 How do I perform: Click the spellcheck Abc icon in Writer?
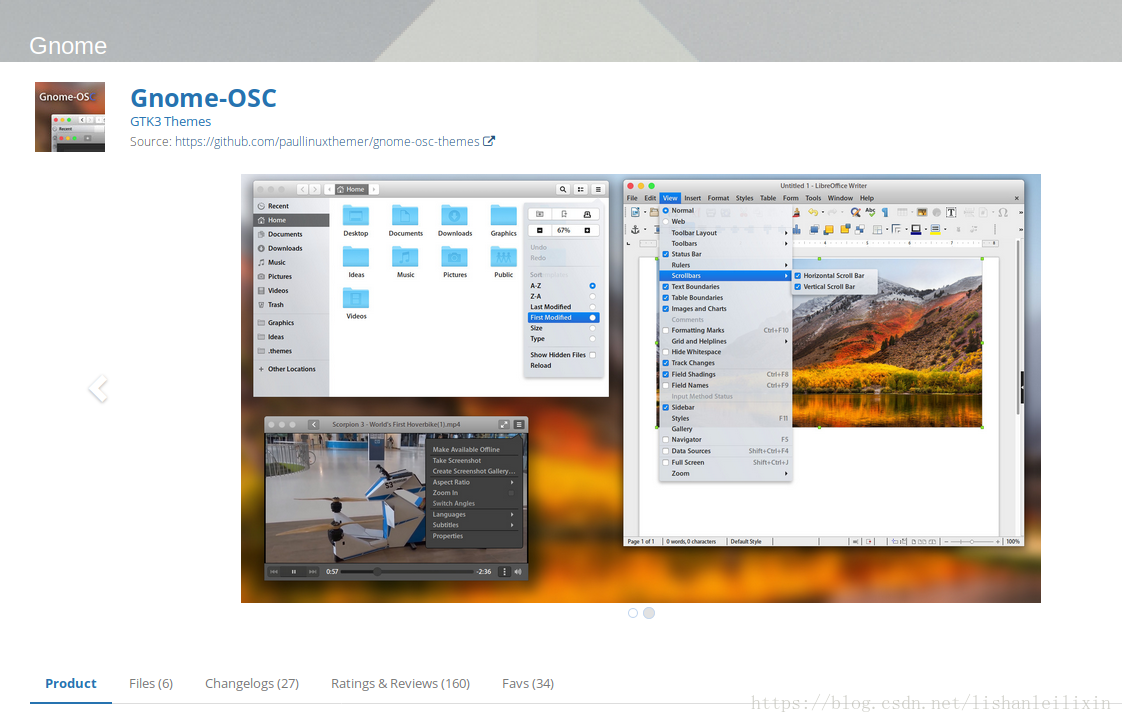pyautogui.click(x=870, y=212)
